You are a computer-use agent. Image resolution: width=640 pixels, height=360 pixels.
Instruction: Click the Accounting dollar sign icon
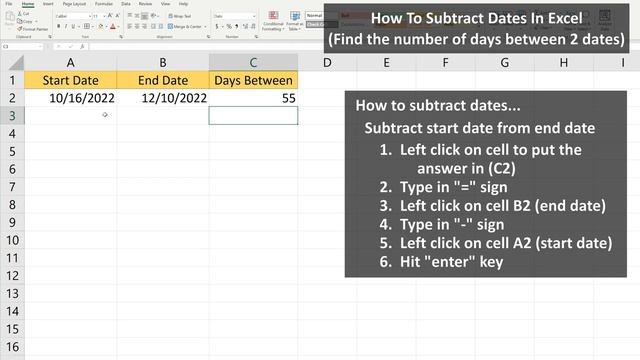217,27
